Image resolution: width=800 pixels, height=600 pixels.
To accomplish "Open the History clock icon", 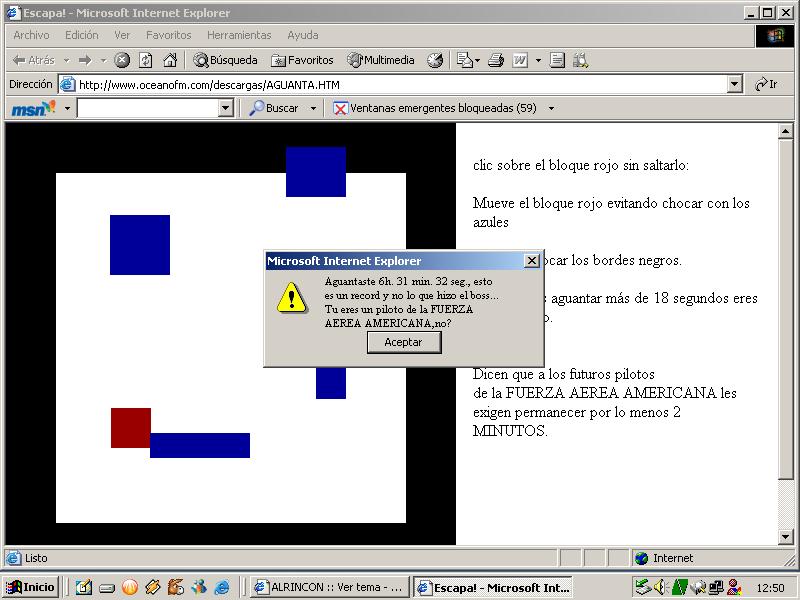I will pyautogui.click(x=435, y=60).
